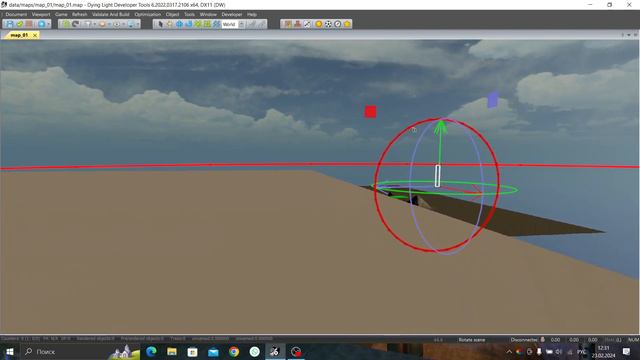Click the white selected object box in the gizmo
This screenshot has height=360, width=640.
point(438,176)
